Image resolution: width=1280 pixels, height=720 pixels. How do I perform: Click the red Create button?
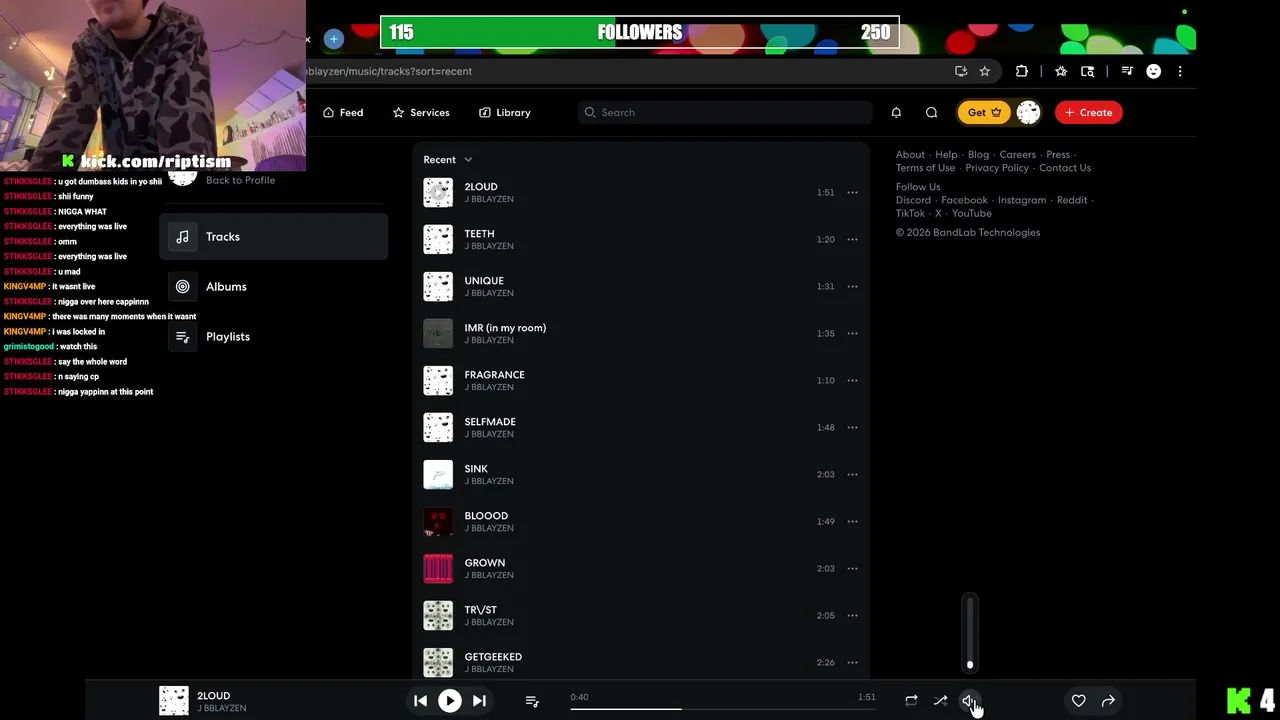click(1089, 112)
